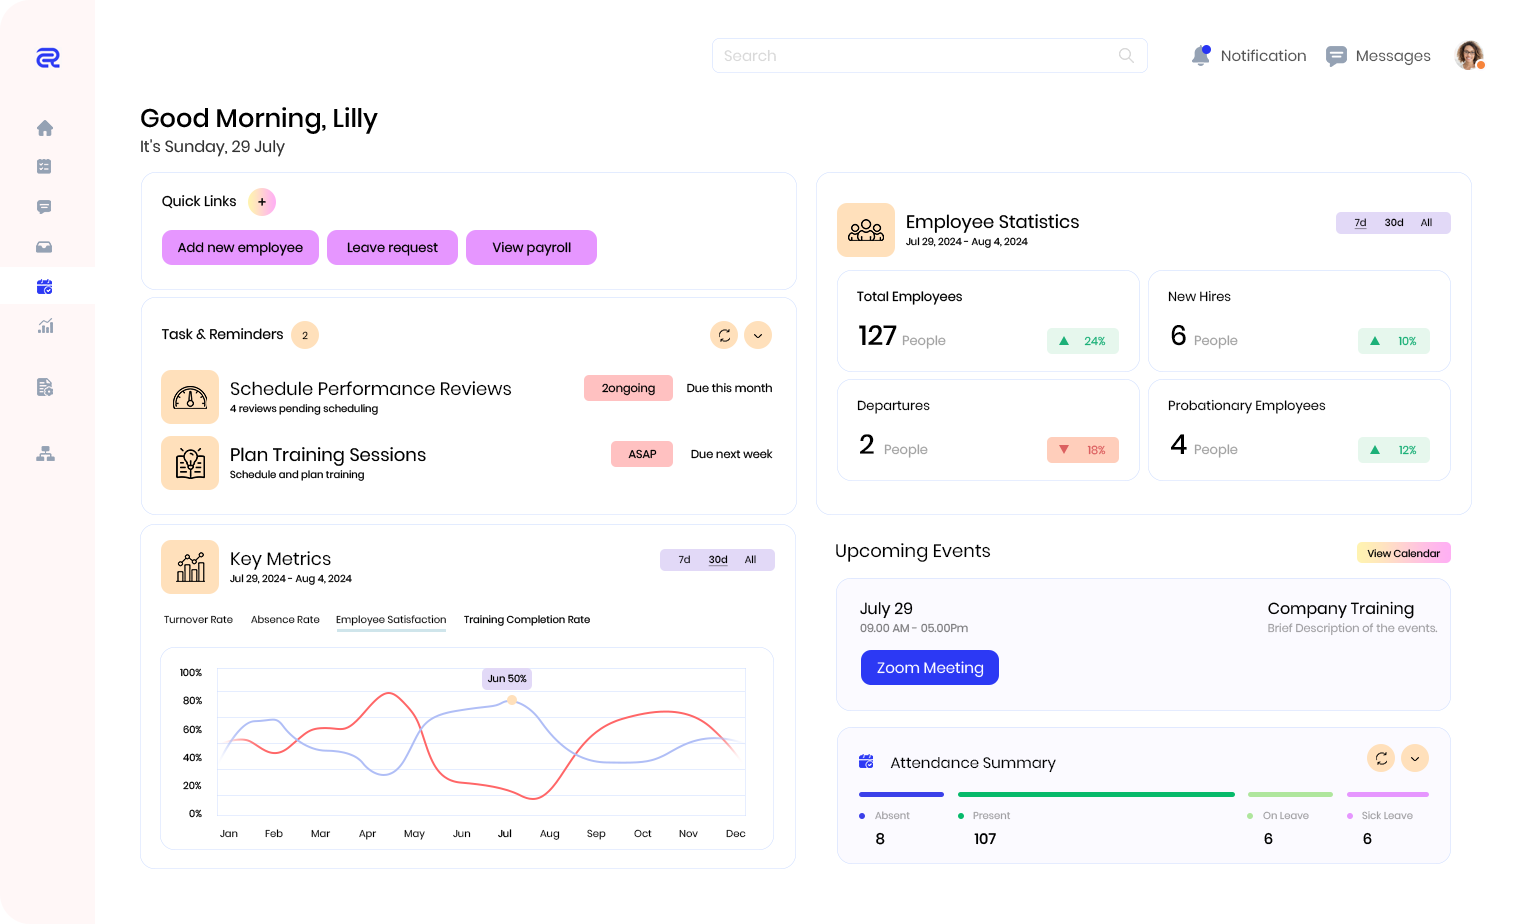Open the inbox tray sidebar icon
This screenshot has width=1536, height=924.
(44, 247)
